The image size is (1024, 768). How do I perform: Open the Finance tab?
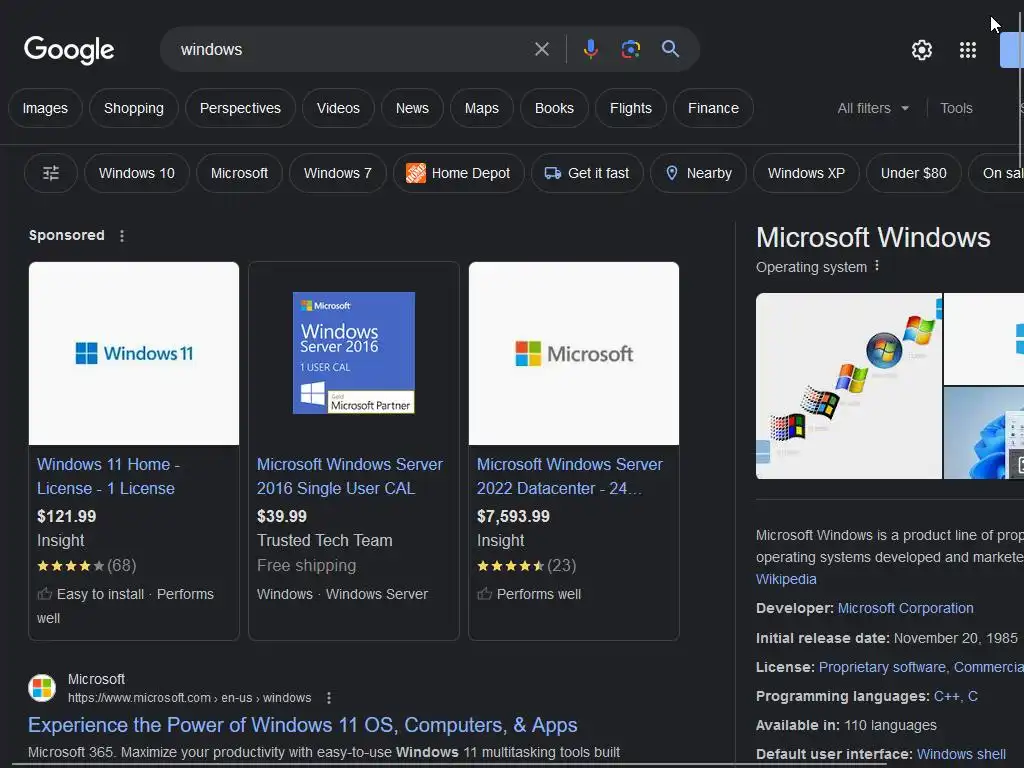click(x=713, y=108)
